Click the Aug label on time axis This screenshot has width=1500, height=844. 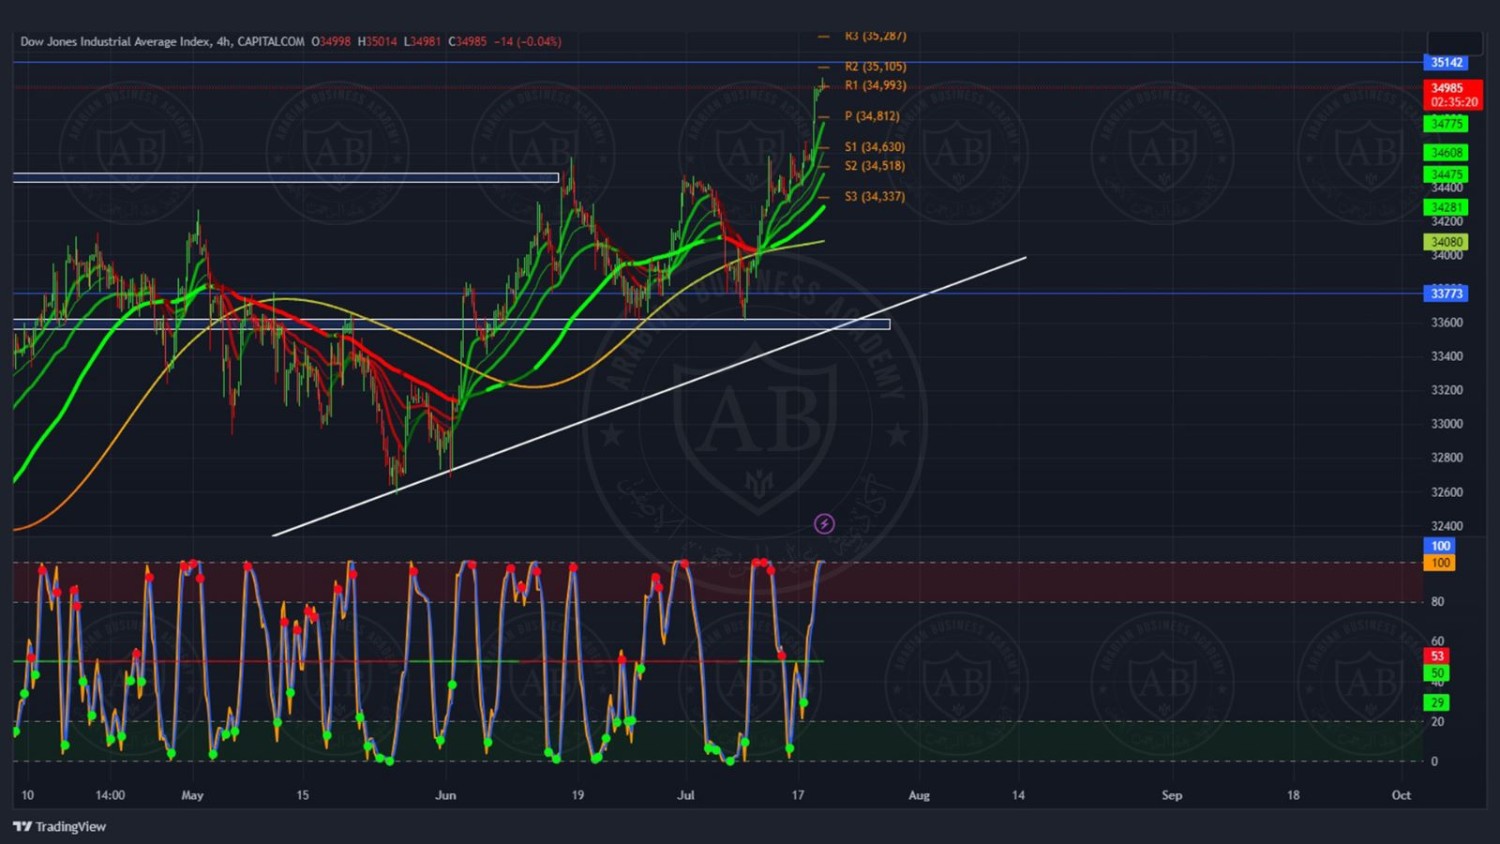919,796
